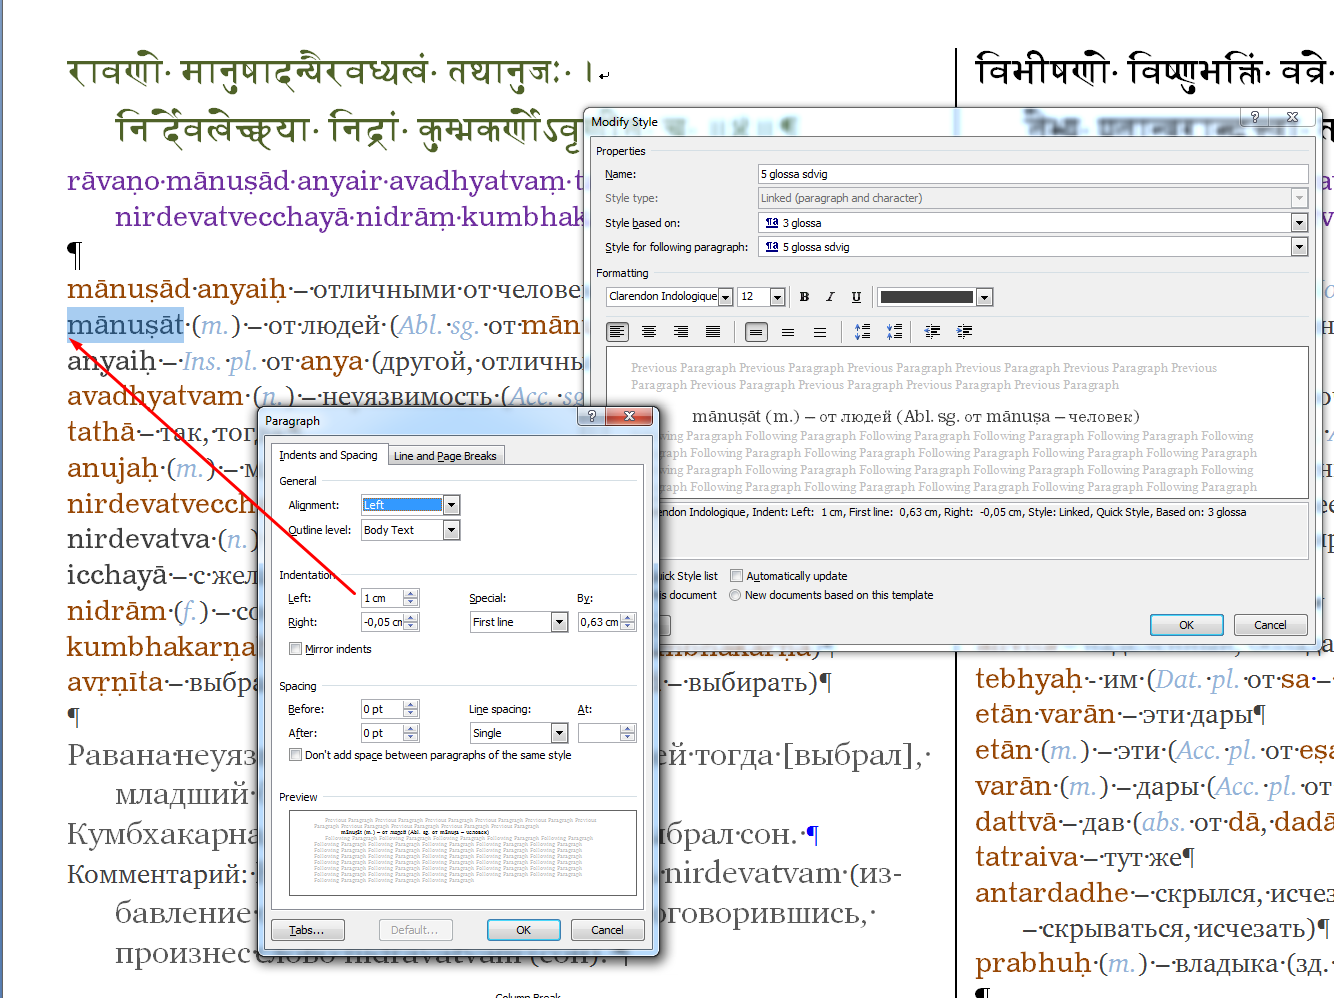Switch to Line and Page Breaks tab
The width and height of the screenshot is (1334, 998).
tap(445, 456)
